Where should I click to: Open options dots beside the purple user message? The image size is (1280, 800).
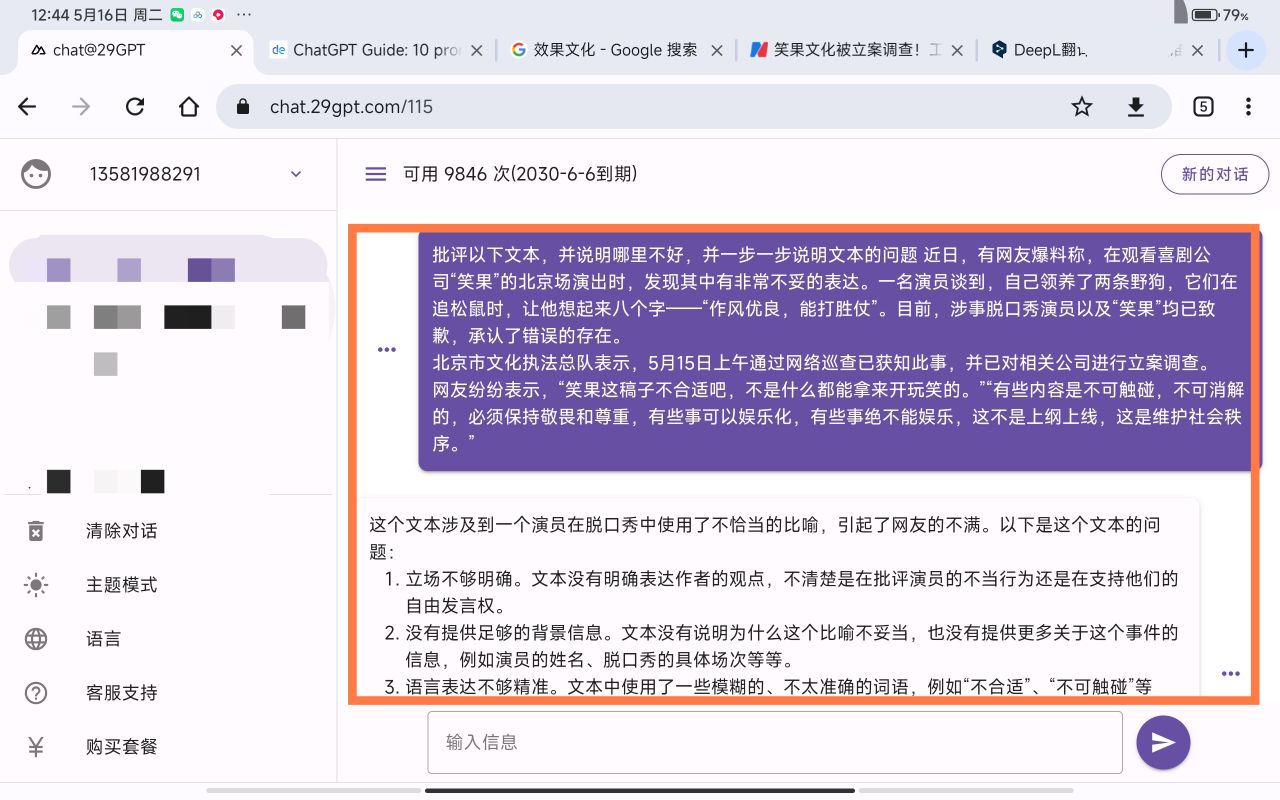coord(387,350)
